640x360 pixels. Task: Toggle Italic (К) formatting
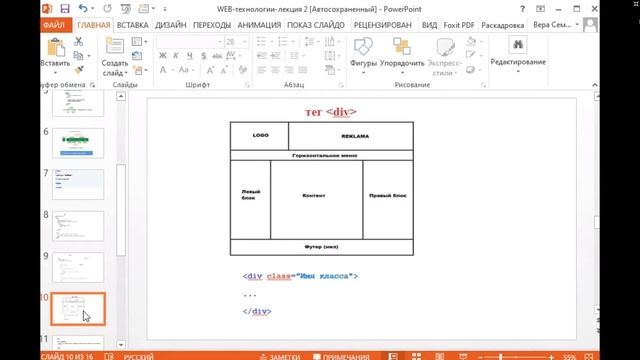(x=176, y=56)
